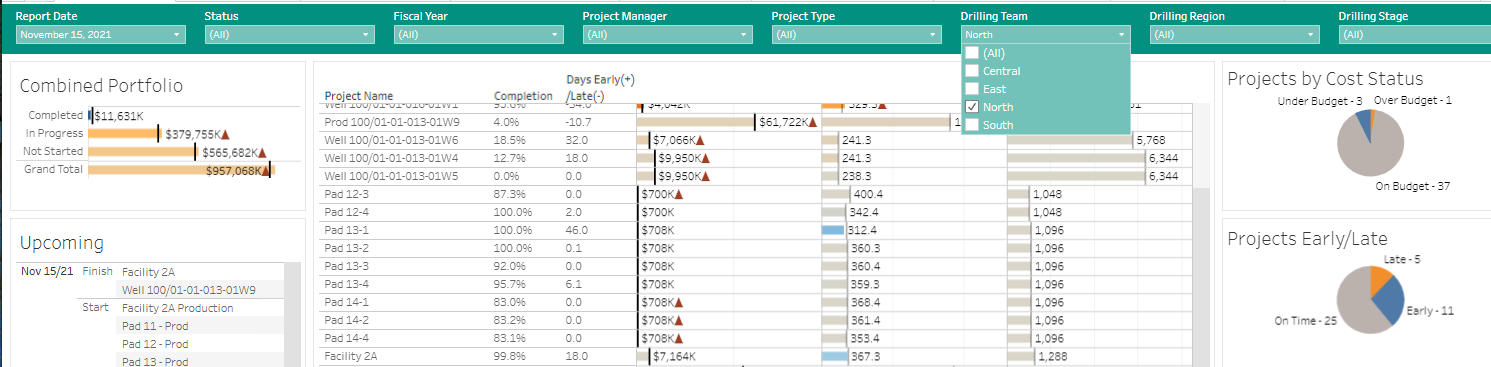This screenshot has width=1491, height=367.
Task: Open the Drilling Region dropdown
Action: [x=1234, y=35]
